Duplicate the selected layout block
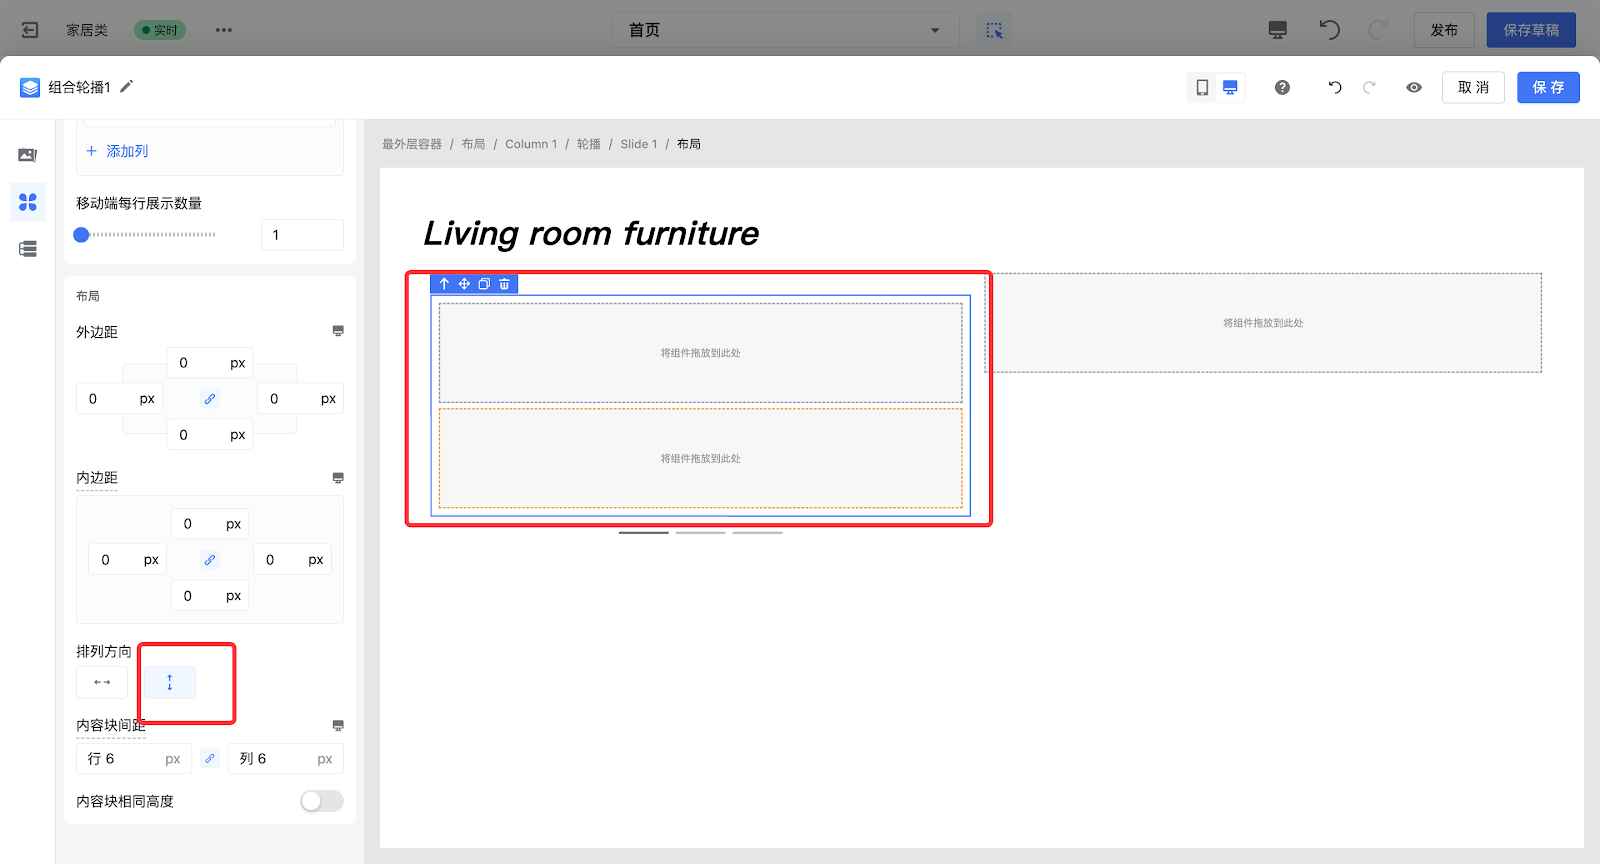Screen dimensions: 1600x864 coord(484,284)
